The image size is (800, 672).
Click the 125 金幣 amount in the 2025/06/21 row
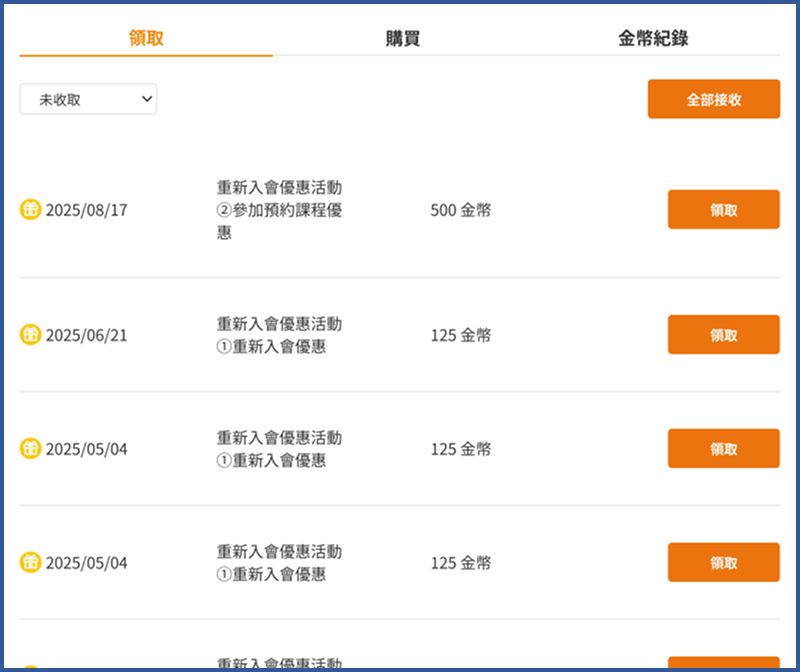pos(460,335)
